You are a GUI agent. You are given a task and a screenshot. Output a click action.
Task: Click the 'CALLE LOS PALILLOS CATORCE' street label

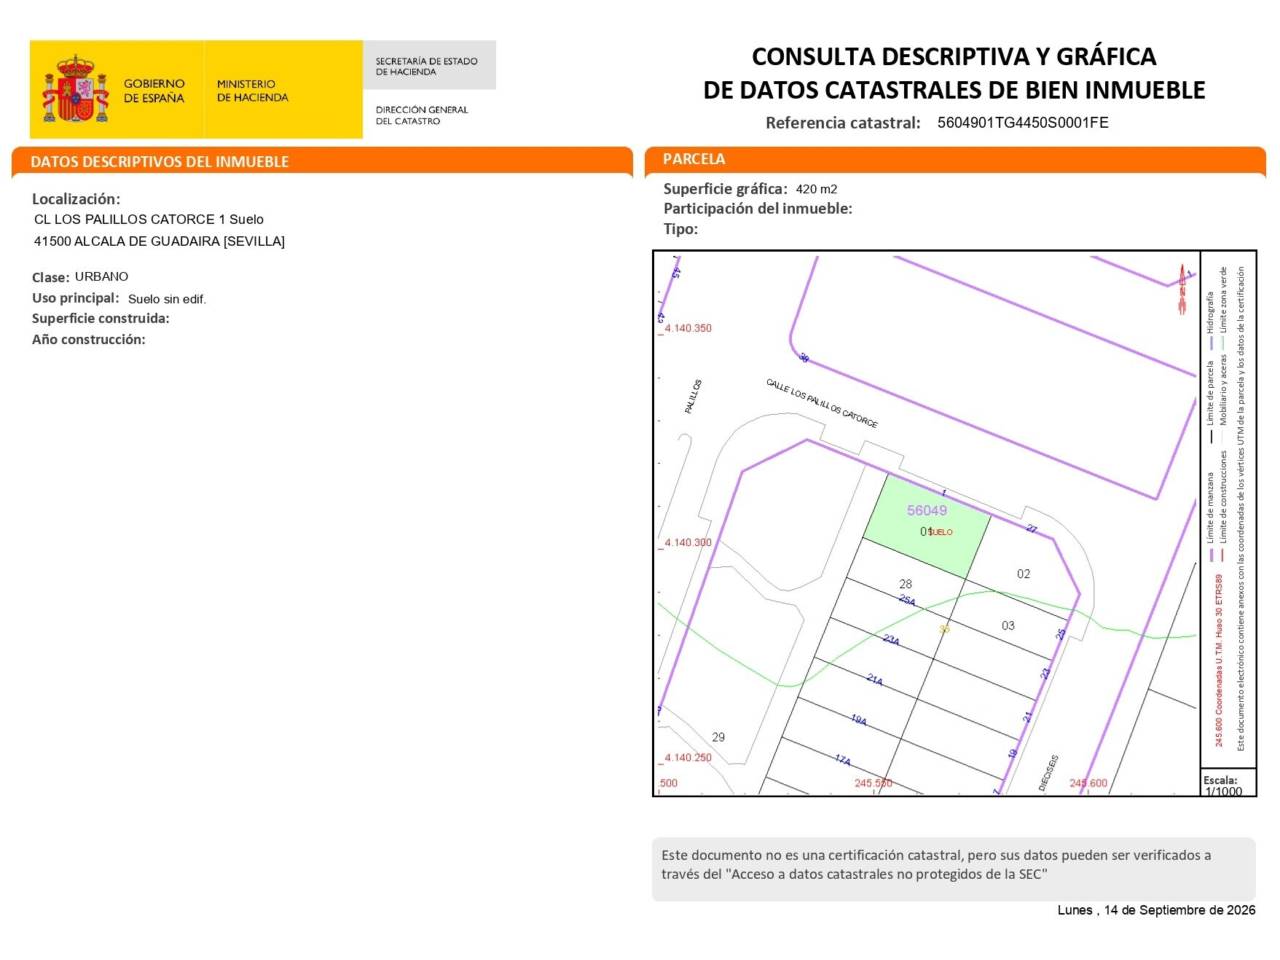click(x=822, y=403)
